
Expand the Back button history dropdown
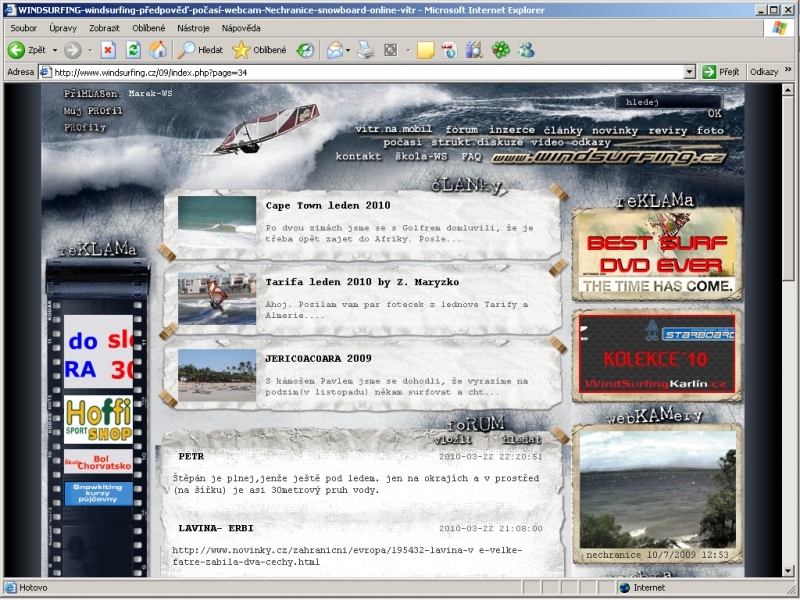[54, 50]
